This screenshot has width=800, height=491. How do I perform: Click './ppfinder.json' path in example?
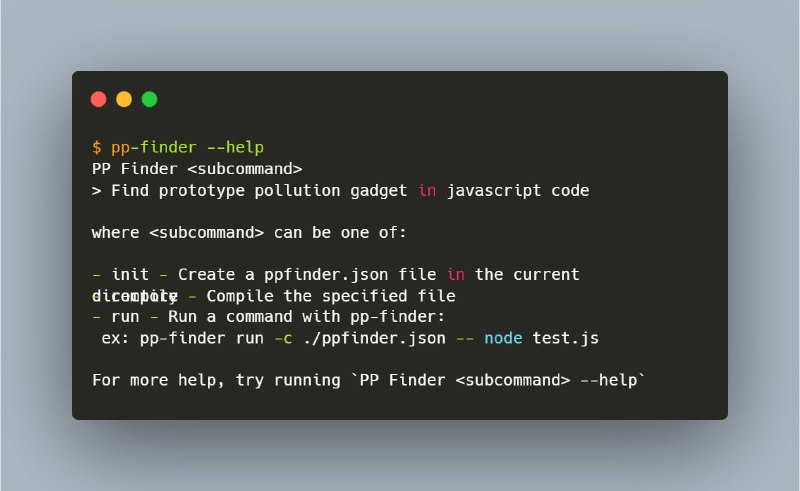(x=374, y=338)
